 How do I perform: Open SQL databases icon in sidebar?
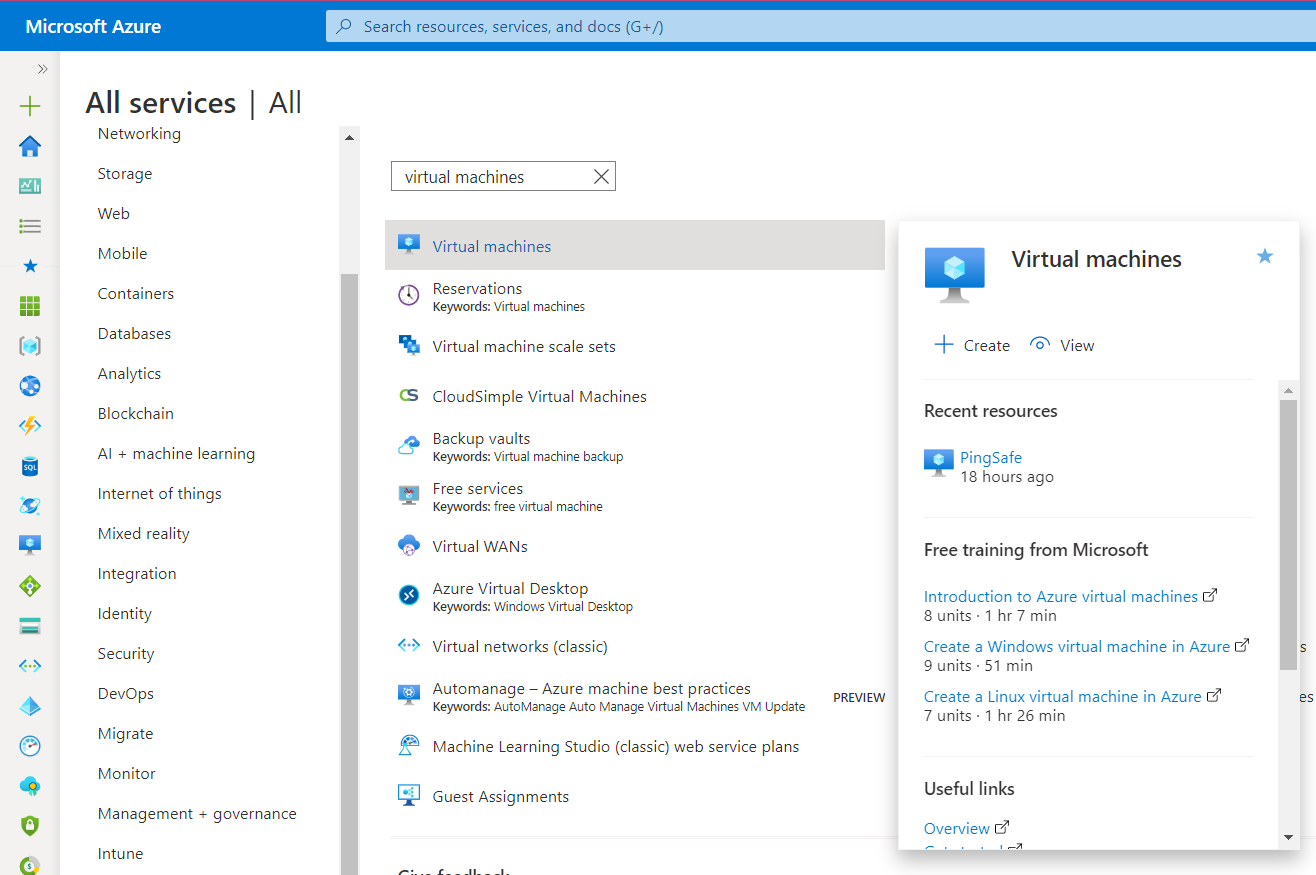(30, 466)
